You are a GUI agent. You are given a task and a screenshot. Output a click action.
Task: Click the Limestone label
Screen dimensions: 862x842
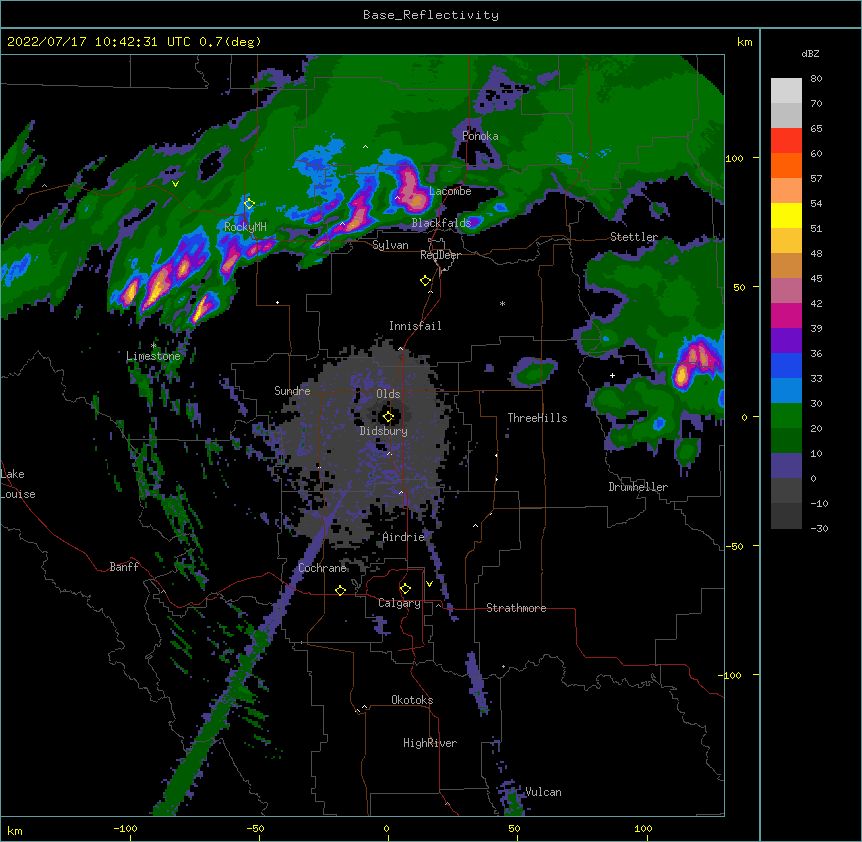[x=153, y=356]
